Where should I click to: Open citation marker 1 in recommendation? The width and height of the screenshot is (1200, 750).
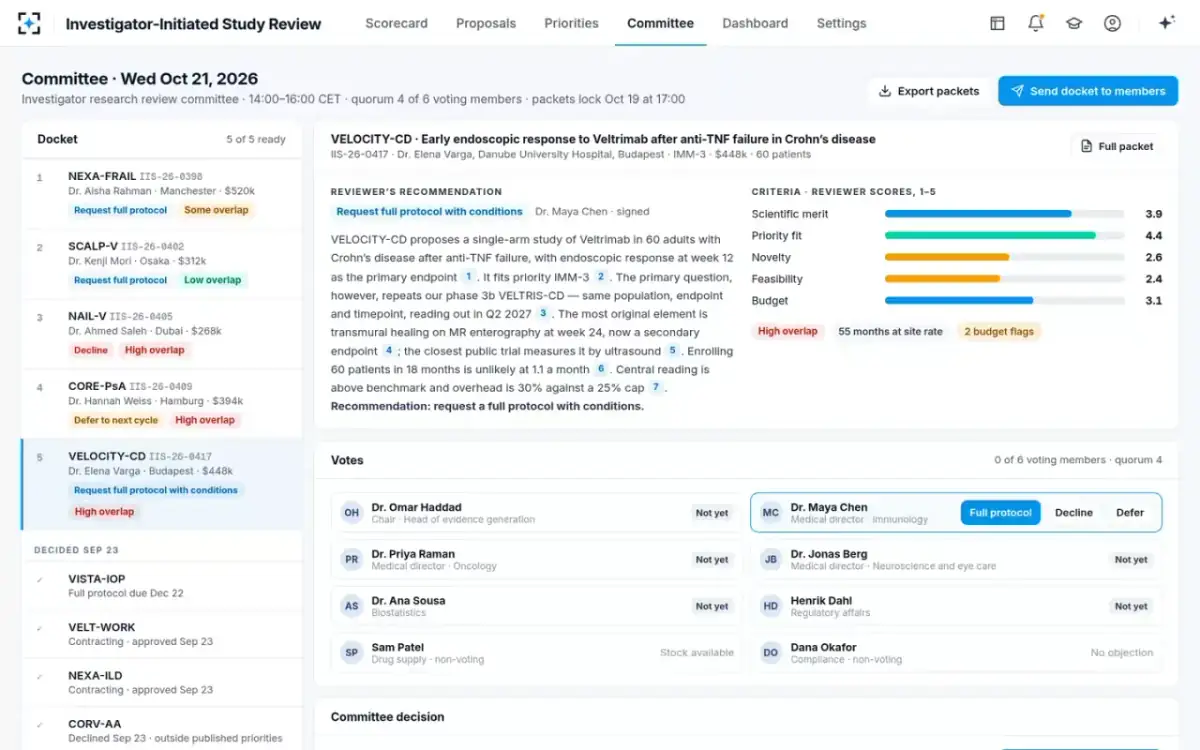pos(468,277)
